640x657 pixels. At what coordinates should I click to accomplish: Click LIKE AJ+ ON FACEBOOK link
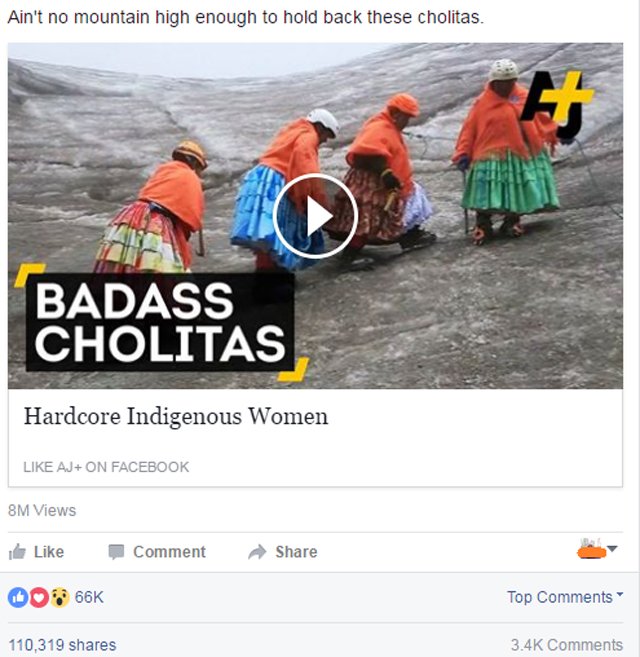point(106,467)
